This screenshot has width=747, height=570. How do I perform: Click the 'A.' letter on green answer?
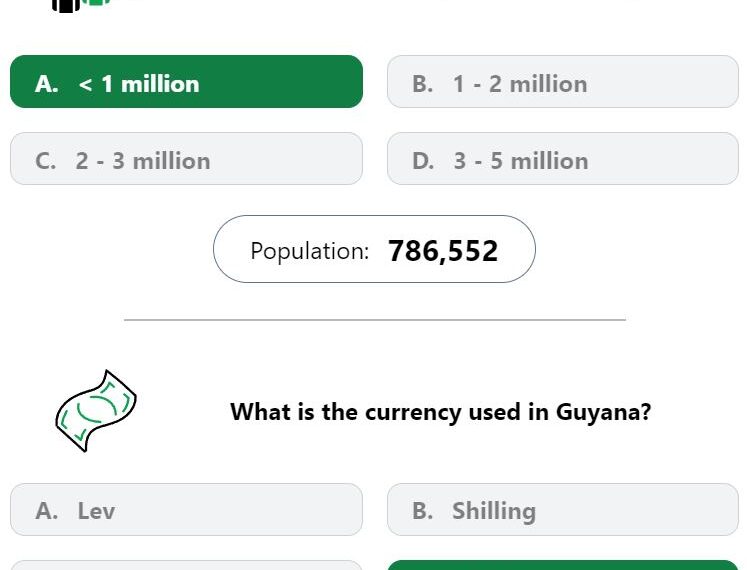pos(47,84)
